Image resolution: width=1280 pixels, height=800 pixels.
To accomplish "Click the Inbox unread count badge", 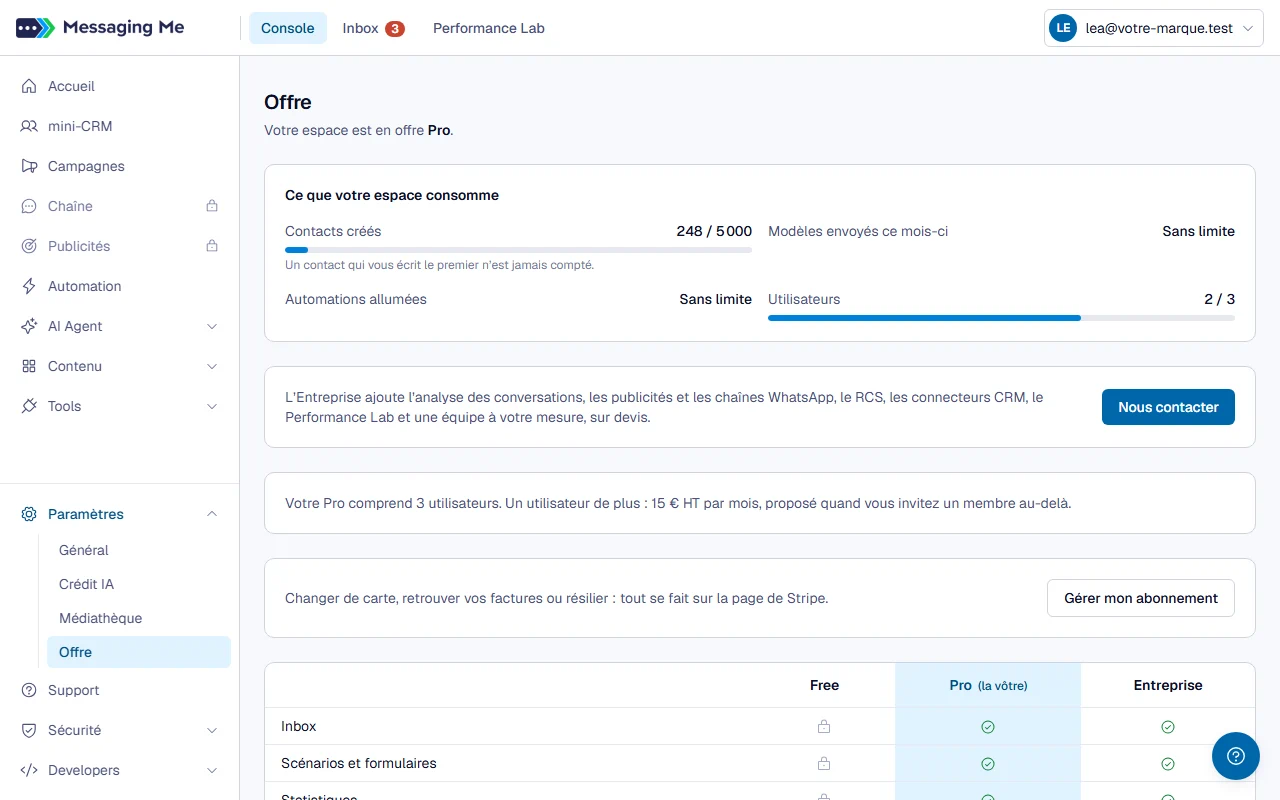I will pyautogui.click(x=395, y=29).
